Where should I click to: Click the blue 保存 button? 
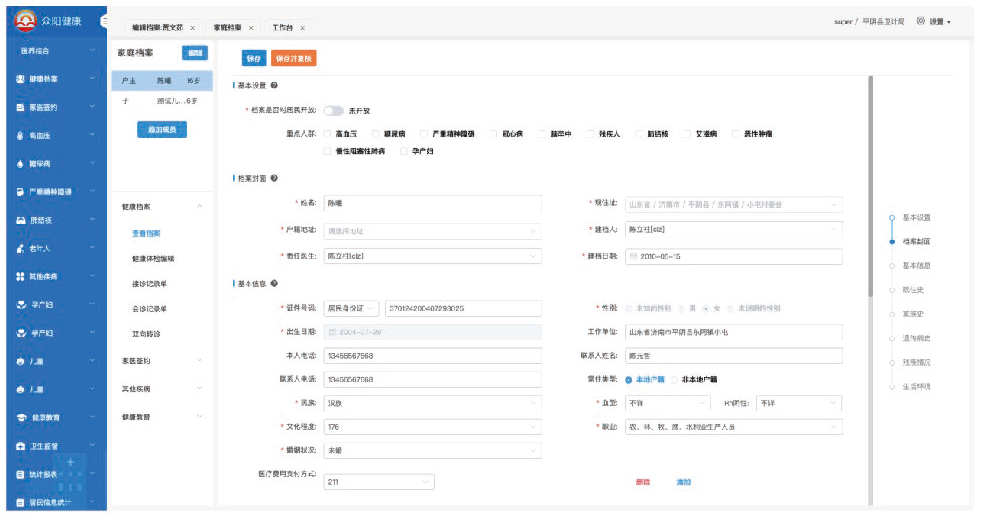[253, 59]
